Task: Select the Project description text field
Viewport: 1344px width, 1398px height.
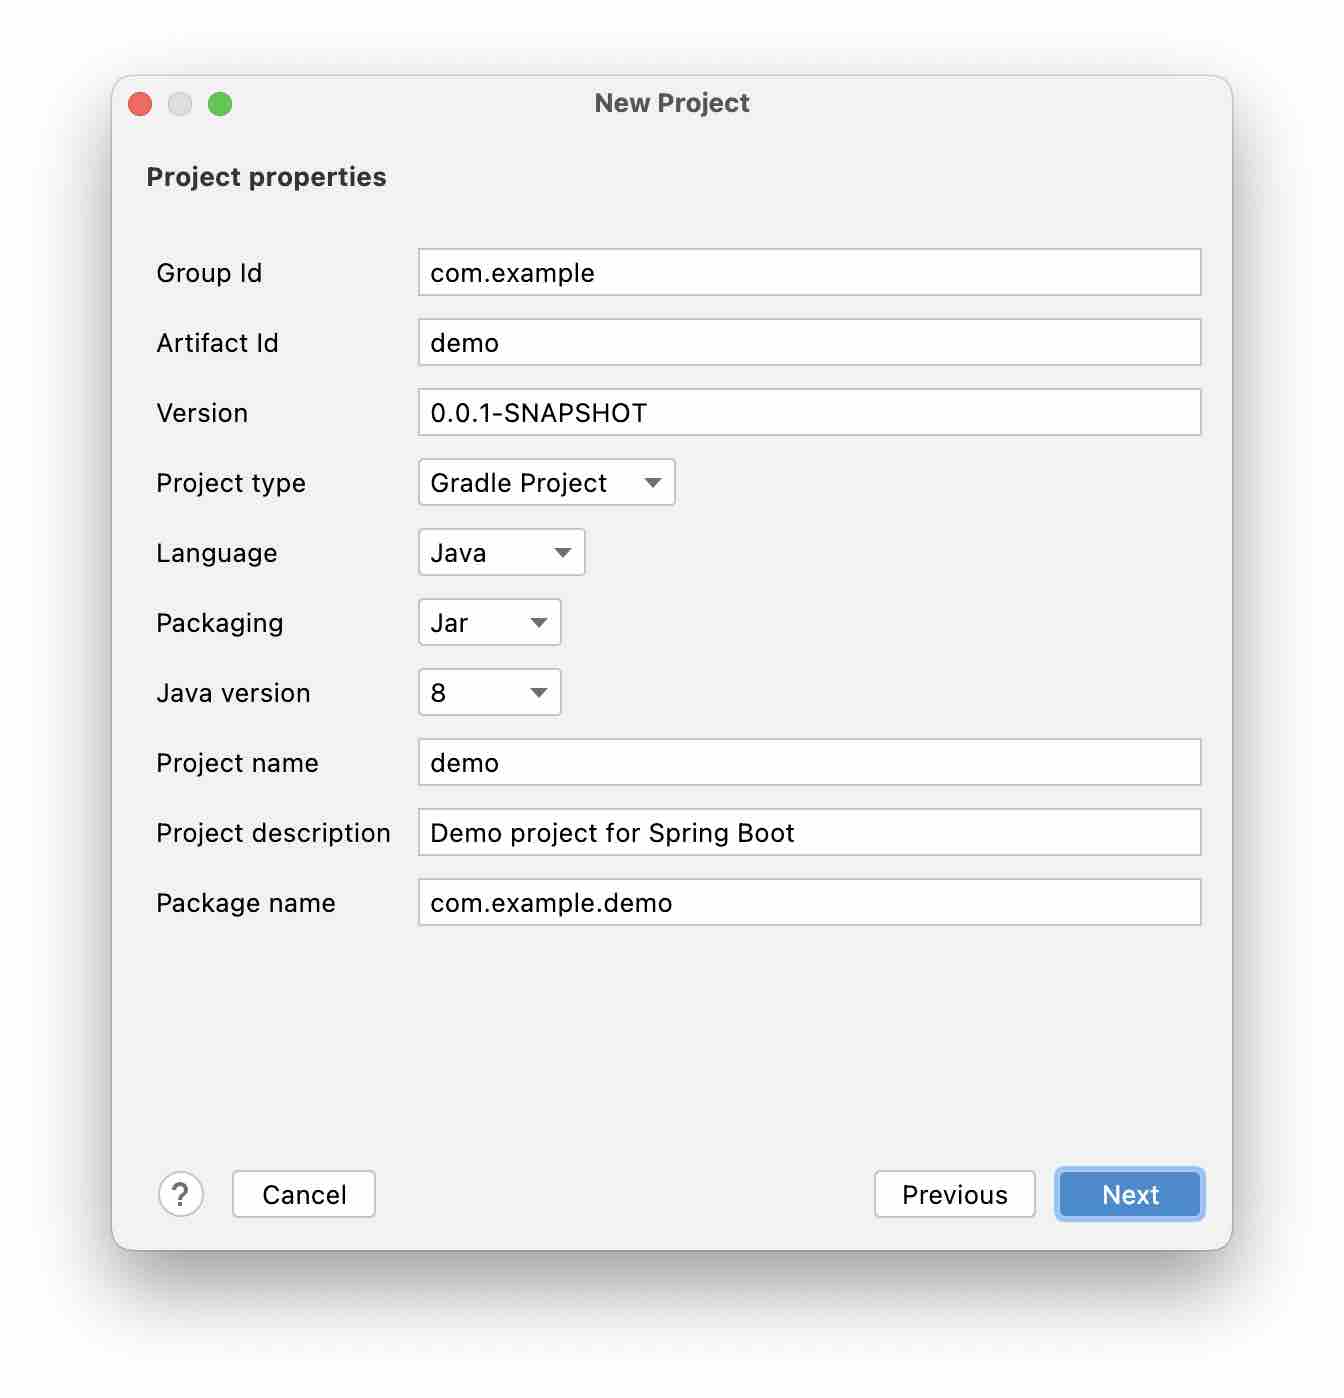Action: [809, 832]
